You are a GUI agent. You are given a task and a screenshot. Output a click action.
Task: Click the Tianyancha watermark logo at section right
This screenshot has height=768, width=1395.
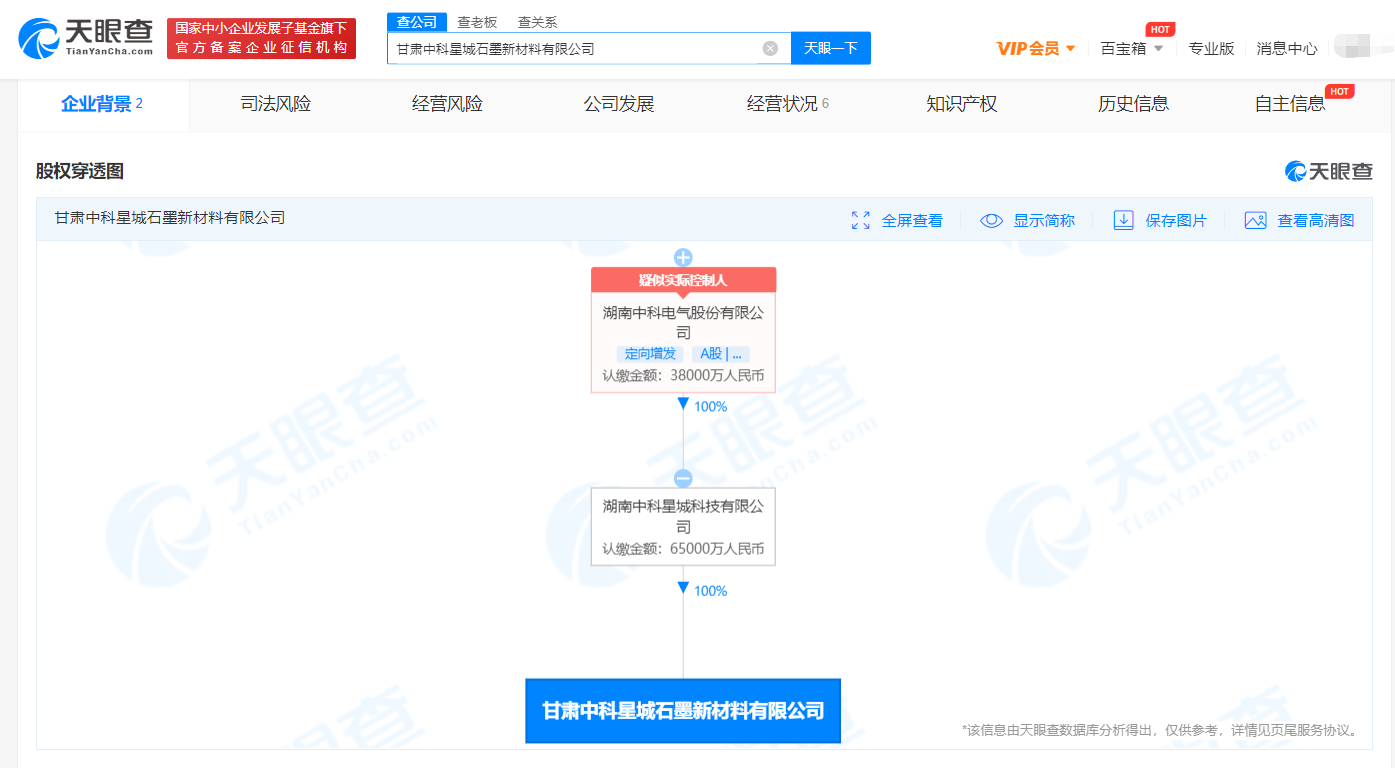pos(1329,171)
